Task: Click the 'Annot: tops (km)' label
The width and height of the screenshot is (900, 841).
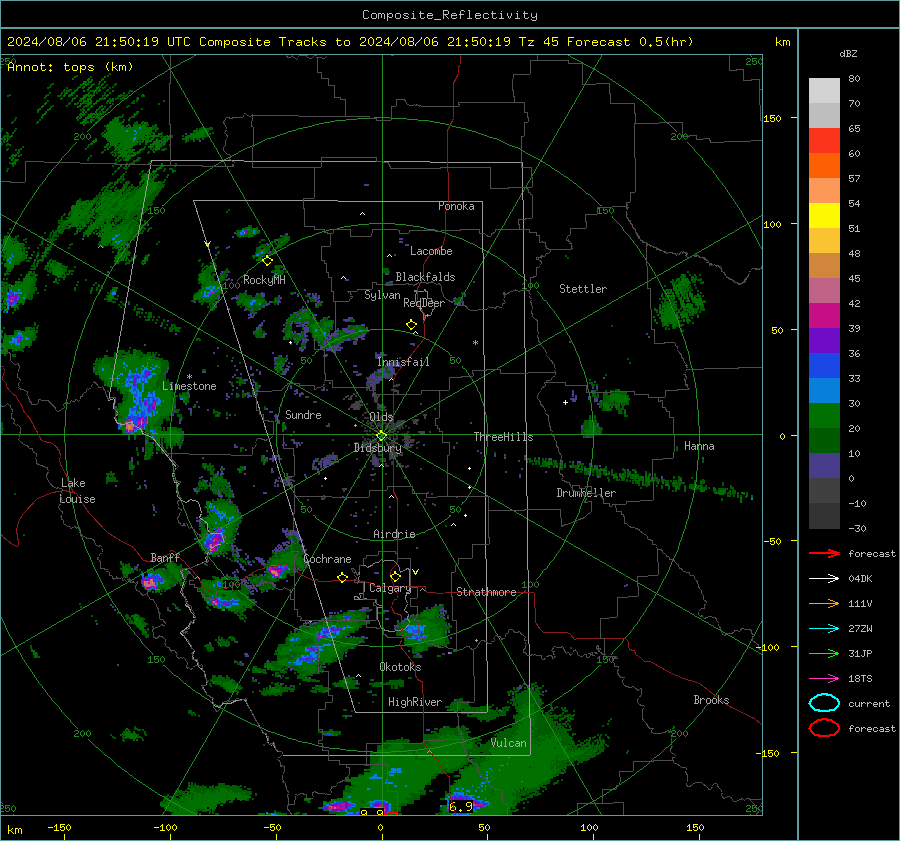Action: tap(70, 67)
